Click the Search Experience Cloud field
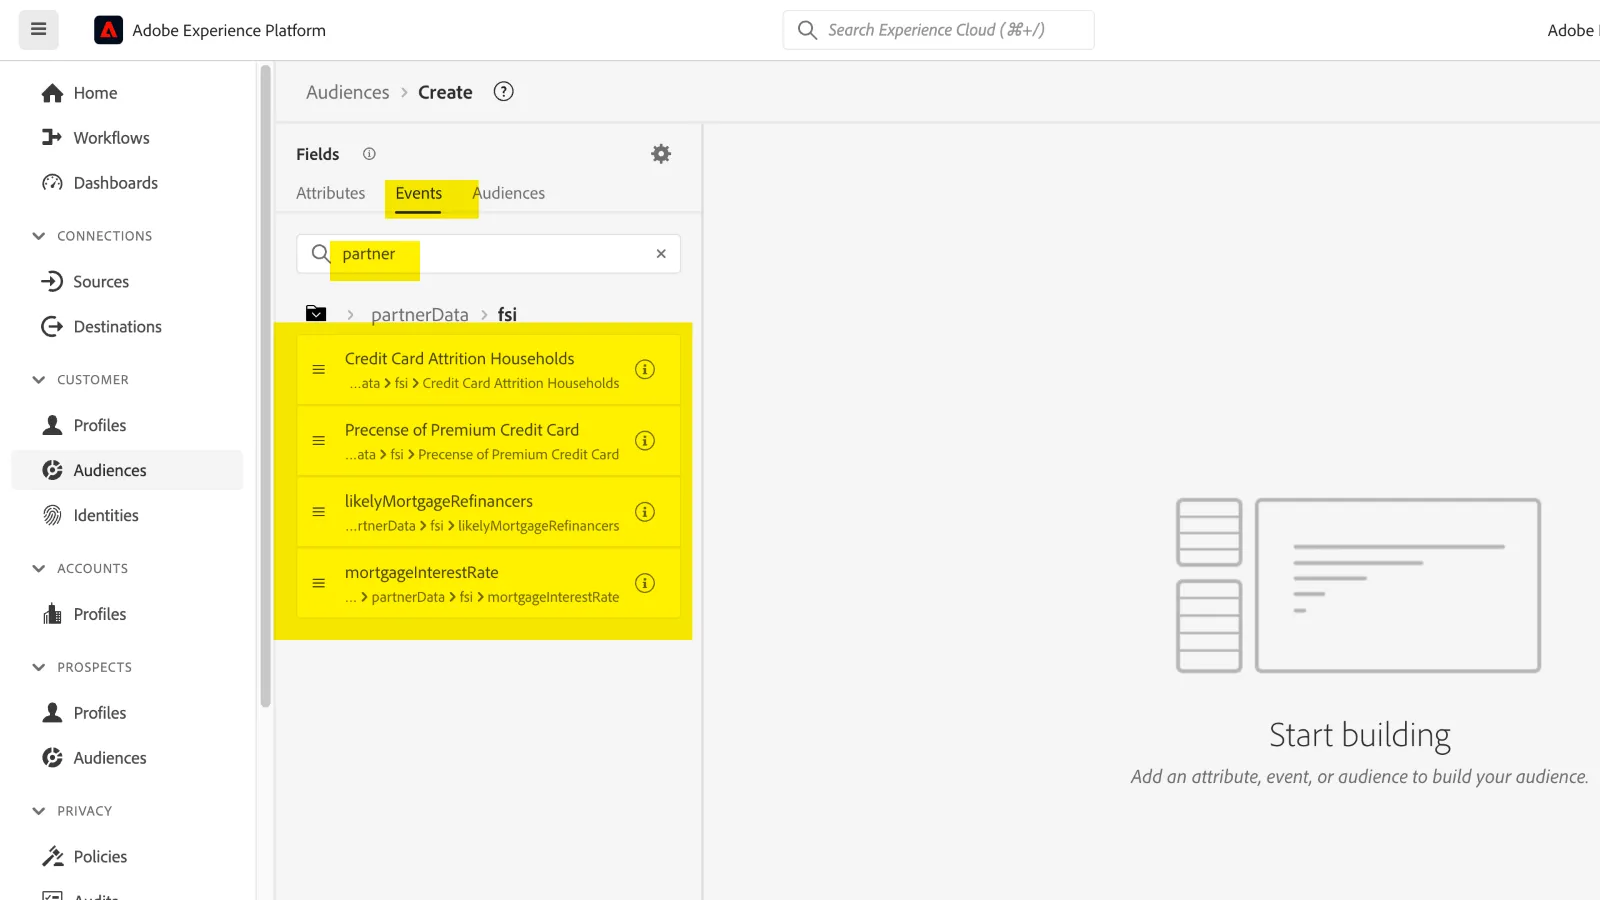This screenshot has width=1600, height=900. pos(938,30)
